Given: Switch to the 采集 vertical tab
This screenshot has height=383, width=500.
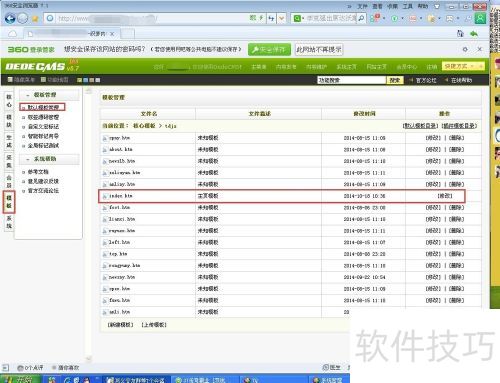Looking at the screenshot, I should click(9, 161).
